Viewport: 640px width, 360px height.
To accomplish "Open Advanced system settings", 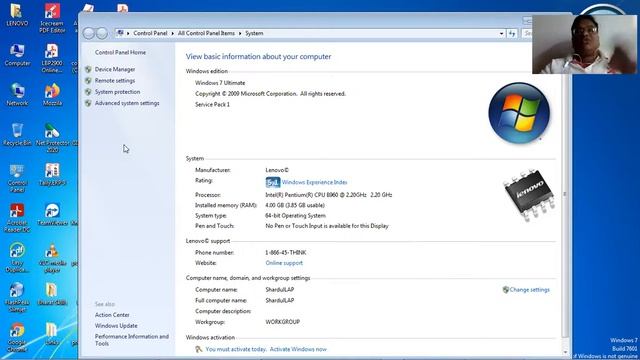I will pyautogui.click(x=127, y=103).
